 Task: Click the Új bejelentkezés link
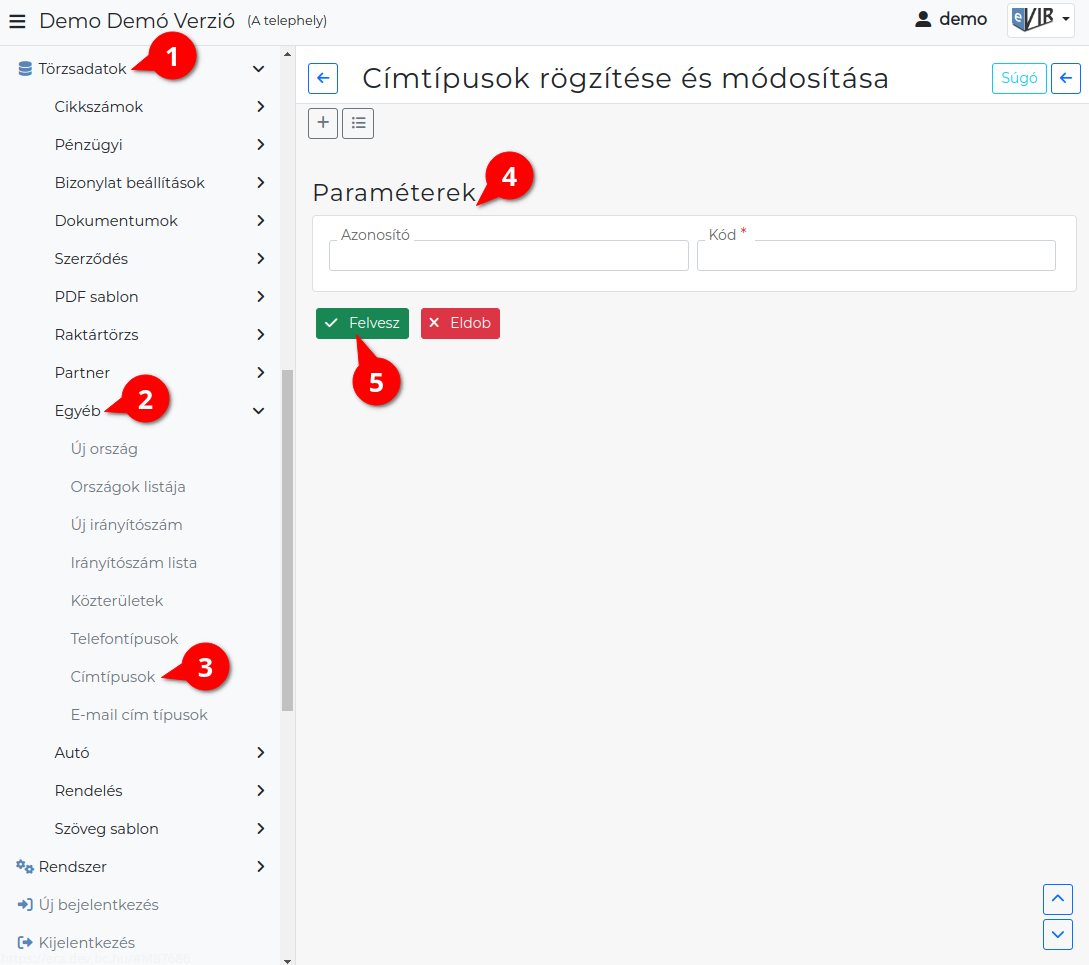[99, 905]
